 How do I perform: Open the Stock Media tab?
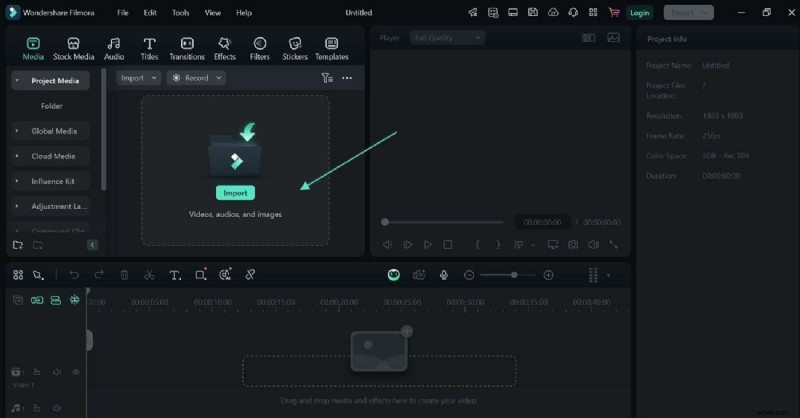[x=73, y=49]
